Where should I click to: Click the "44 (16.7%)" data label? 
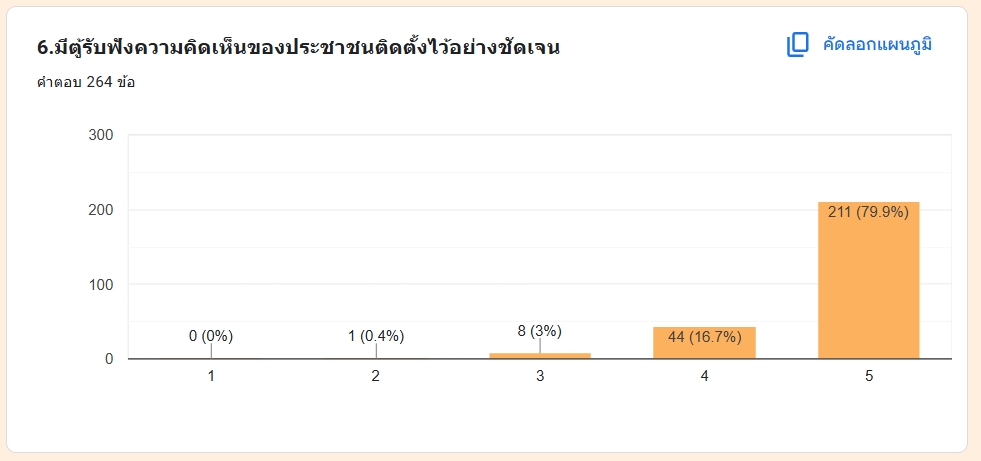704,337
